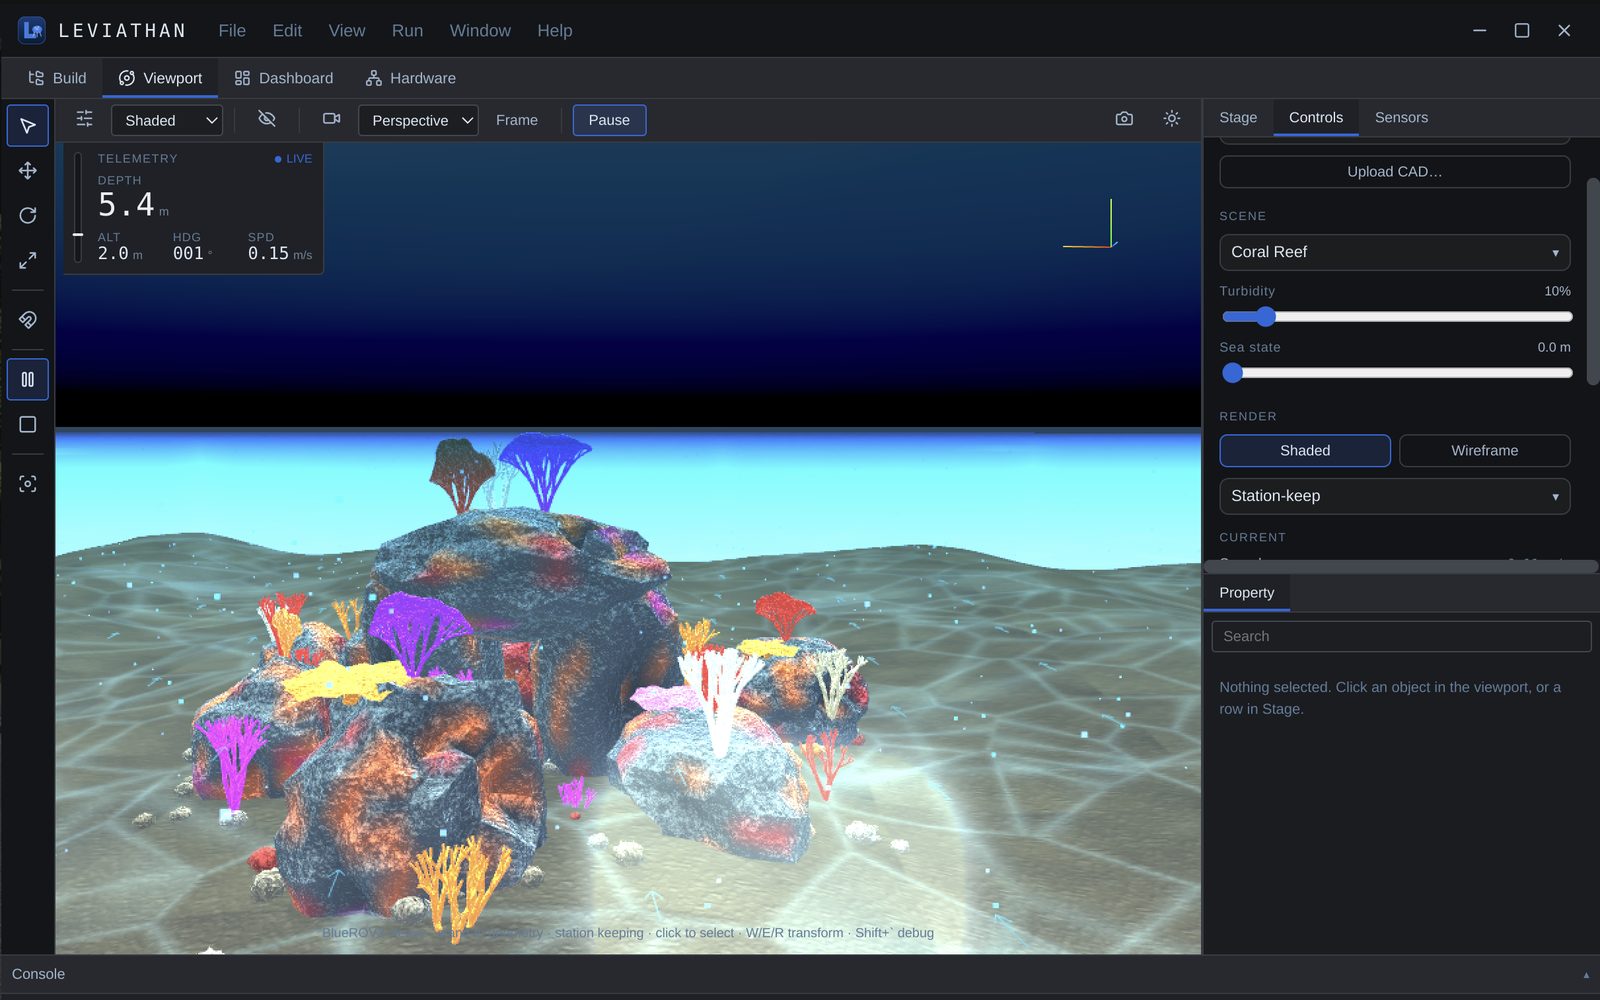Select Shaded render toggle in Controls

click(1305, 451)
